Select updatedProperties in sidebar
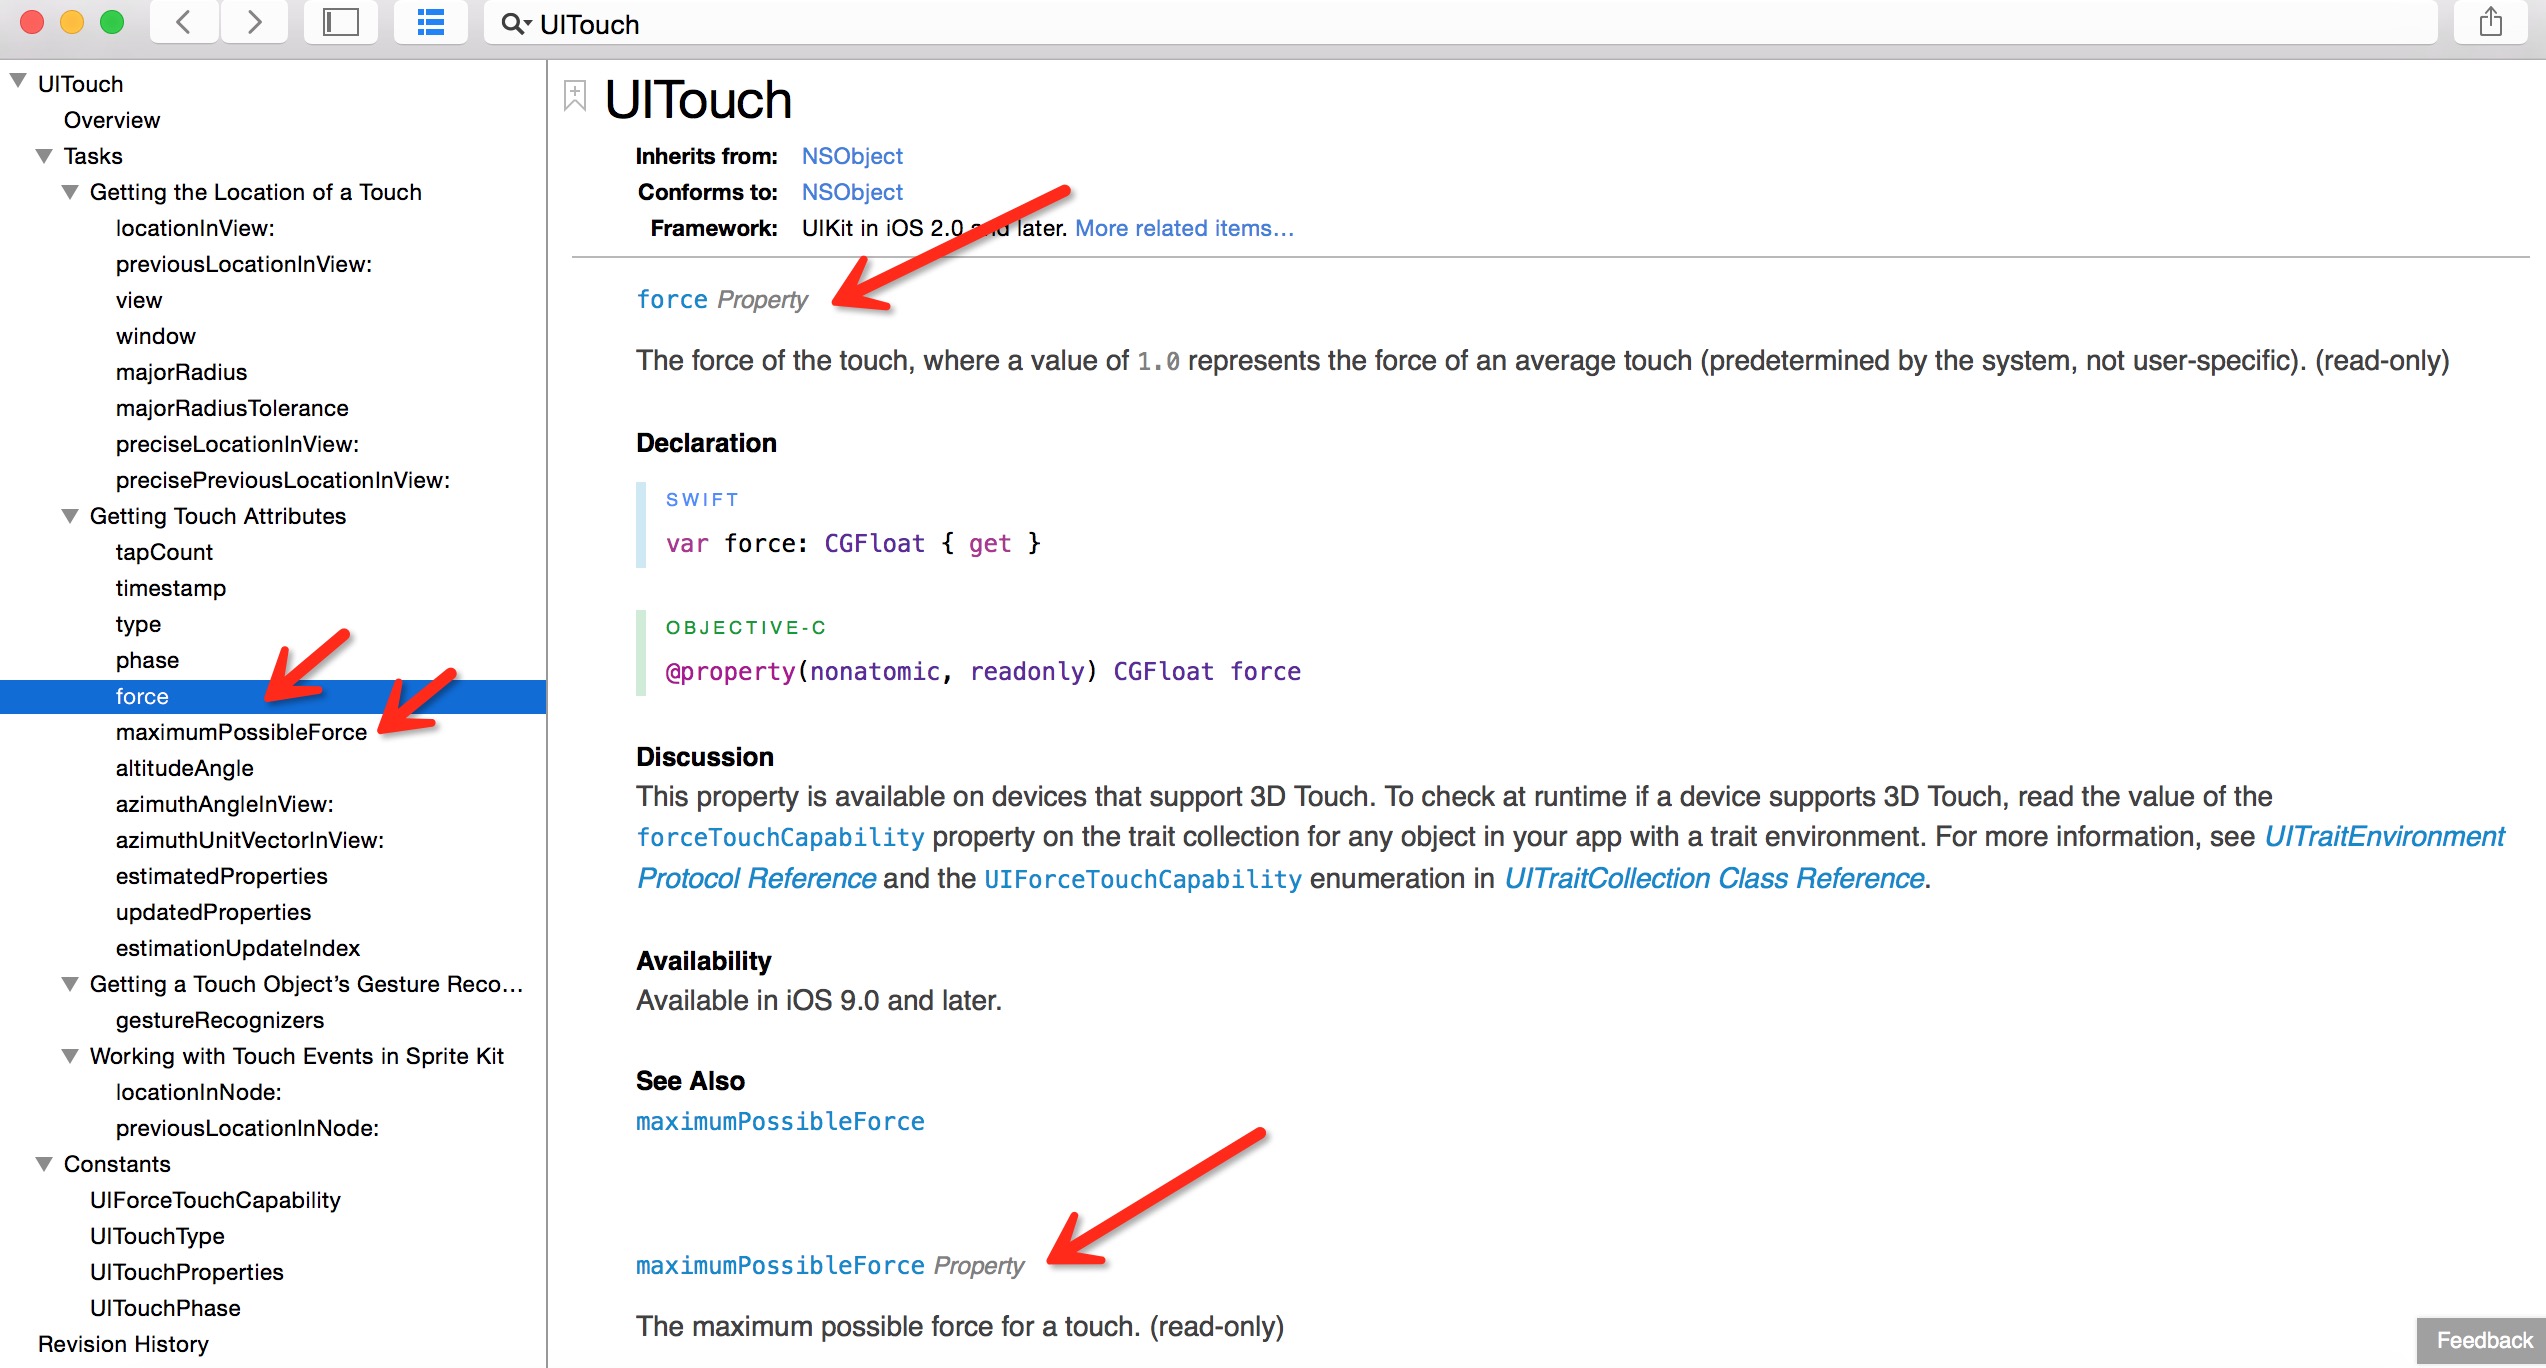Image resolution: width=2546 pixels, height=1368 pixels. (x=213, y=912)
